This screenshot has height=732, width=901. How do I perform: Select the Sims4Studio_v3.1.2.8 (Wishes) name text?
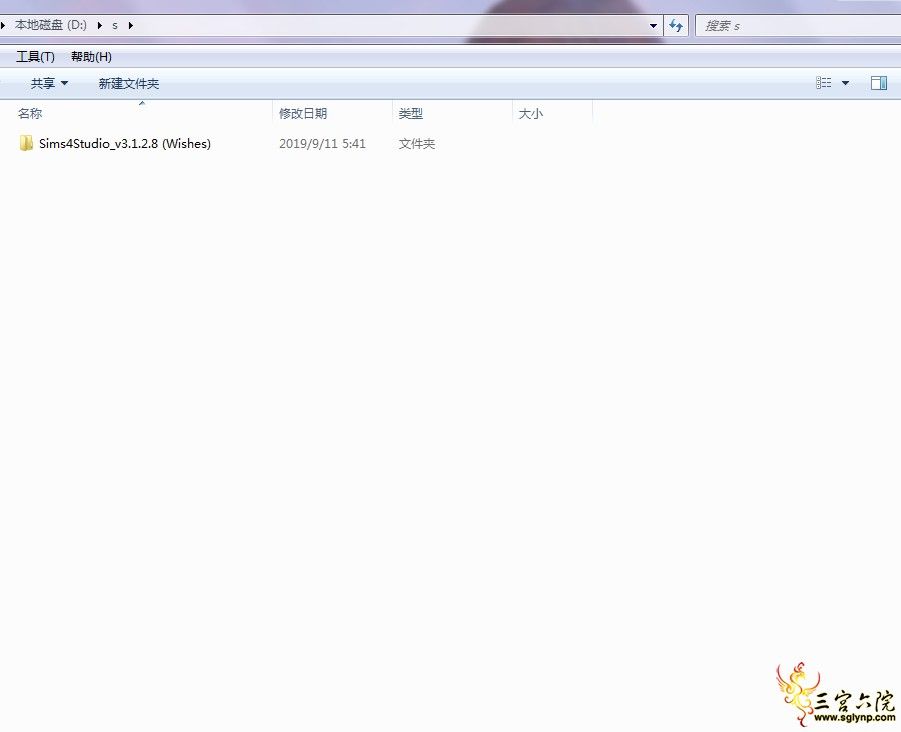125,144
